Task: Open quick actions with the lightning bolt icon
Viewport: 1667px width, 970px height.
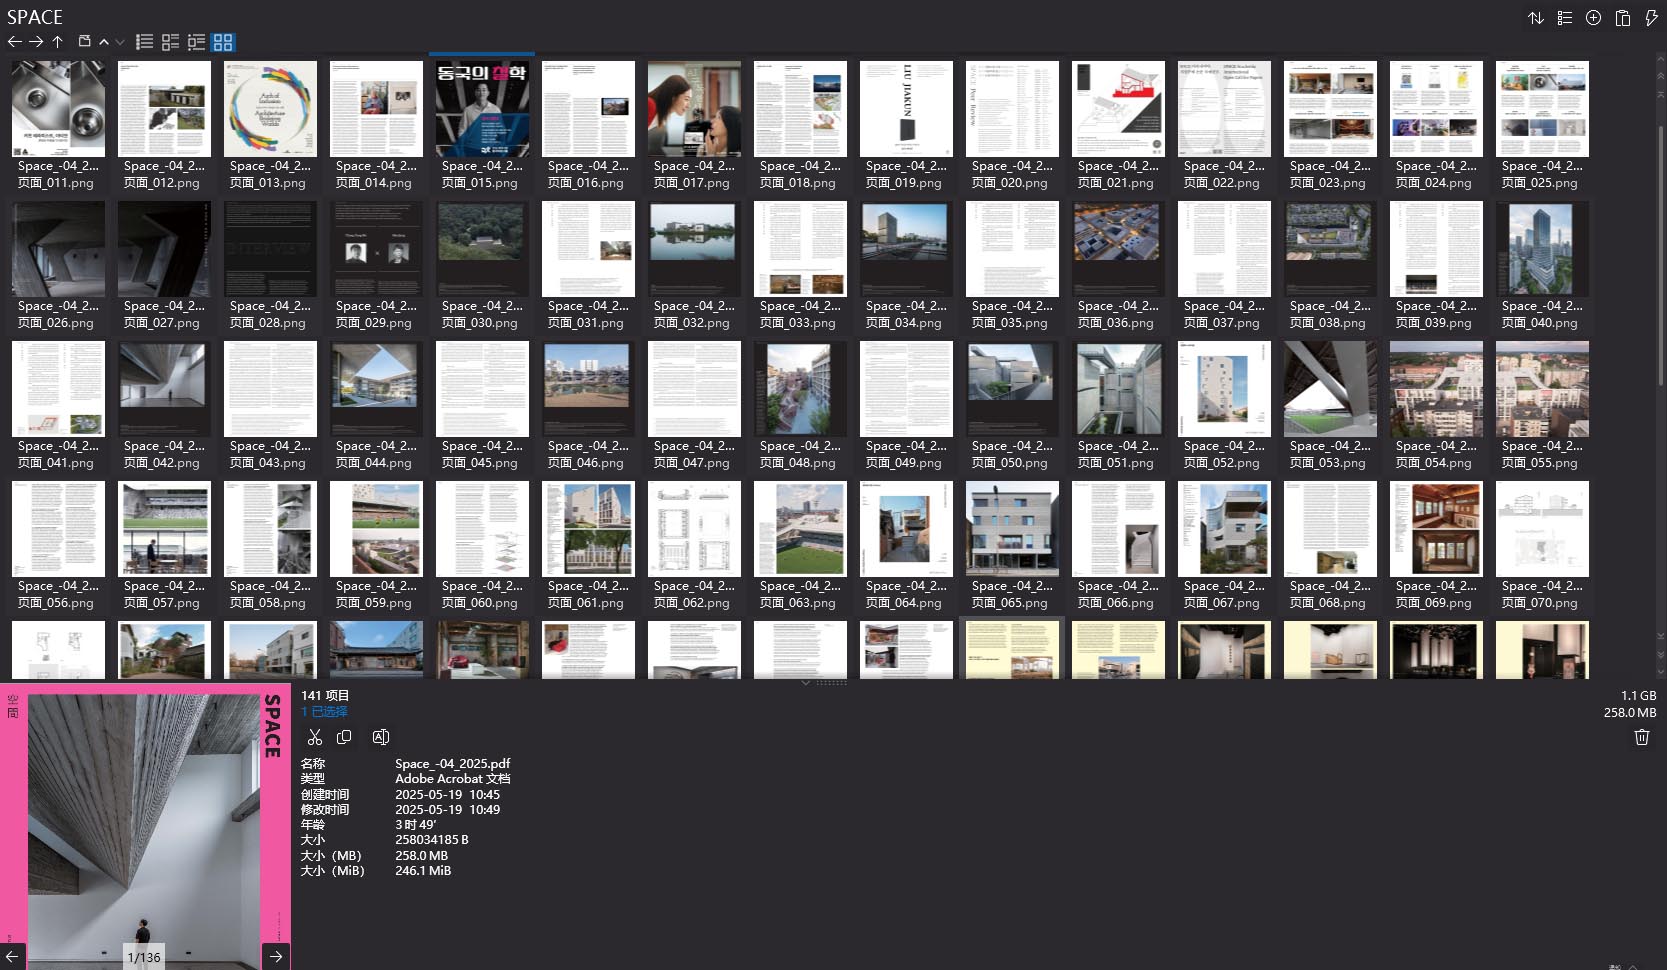Action: 1652,18
